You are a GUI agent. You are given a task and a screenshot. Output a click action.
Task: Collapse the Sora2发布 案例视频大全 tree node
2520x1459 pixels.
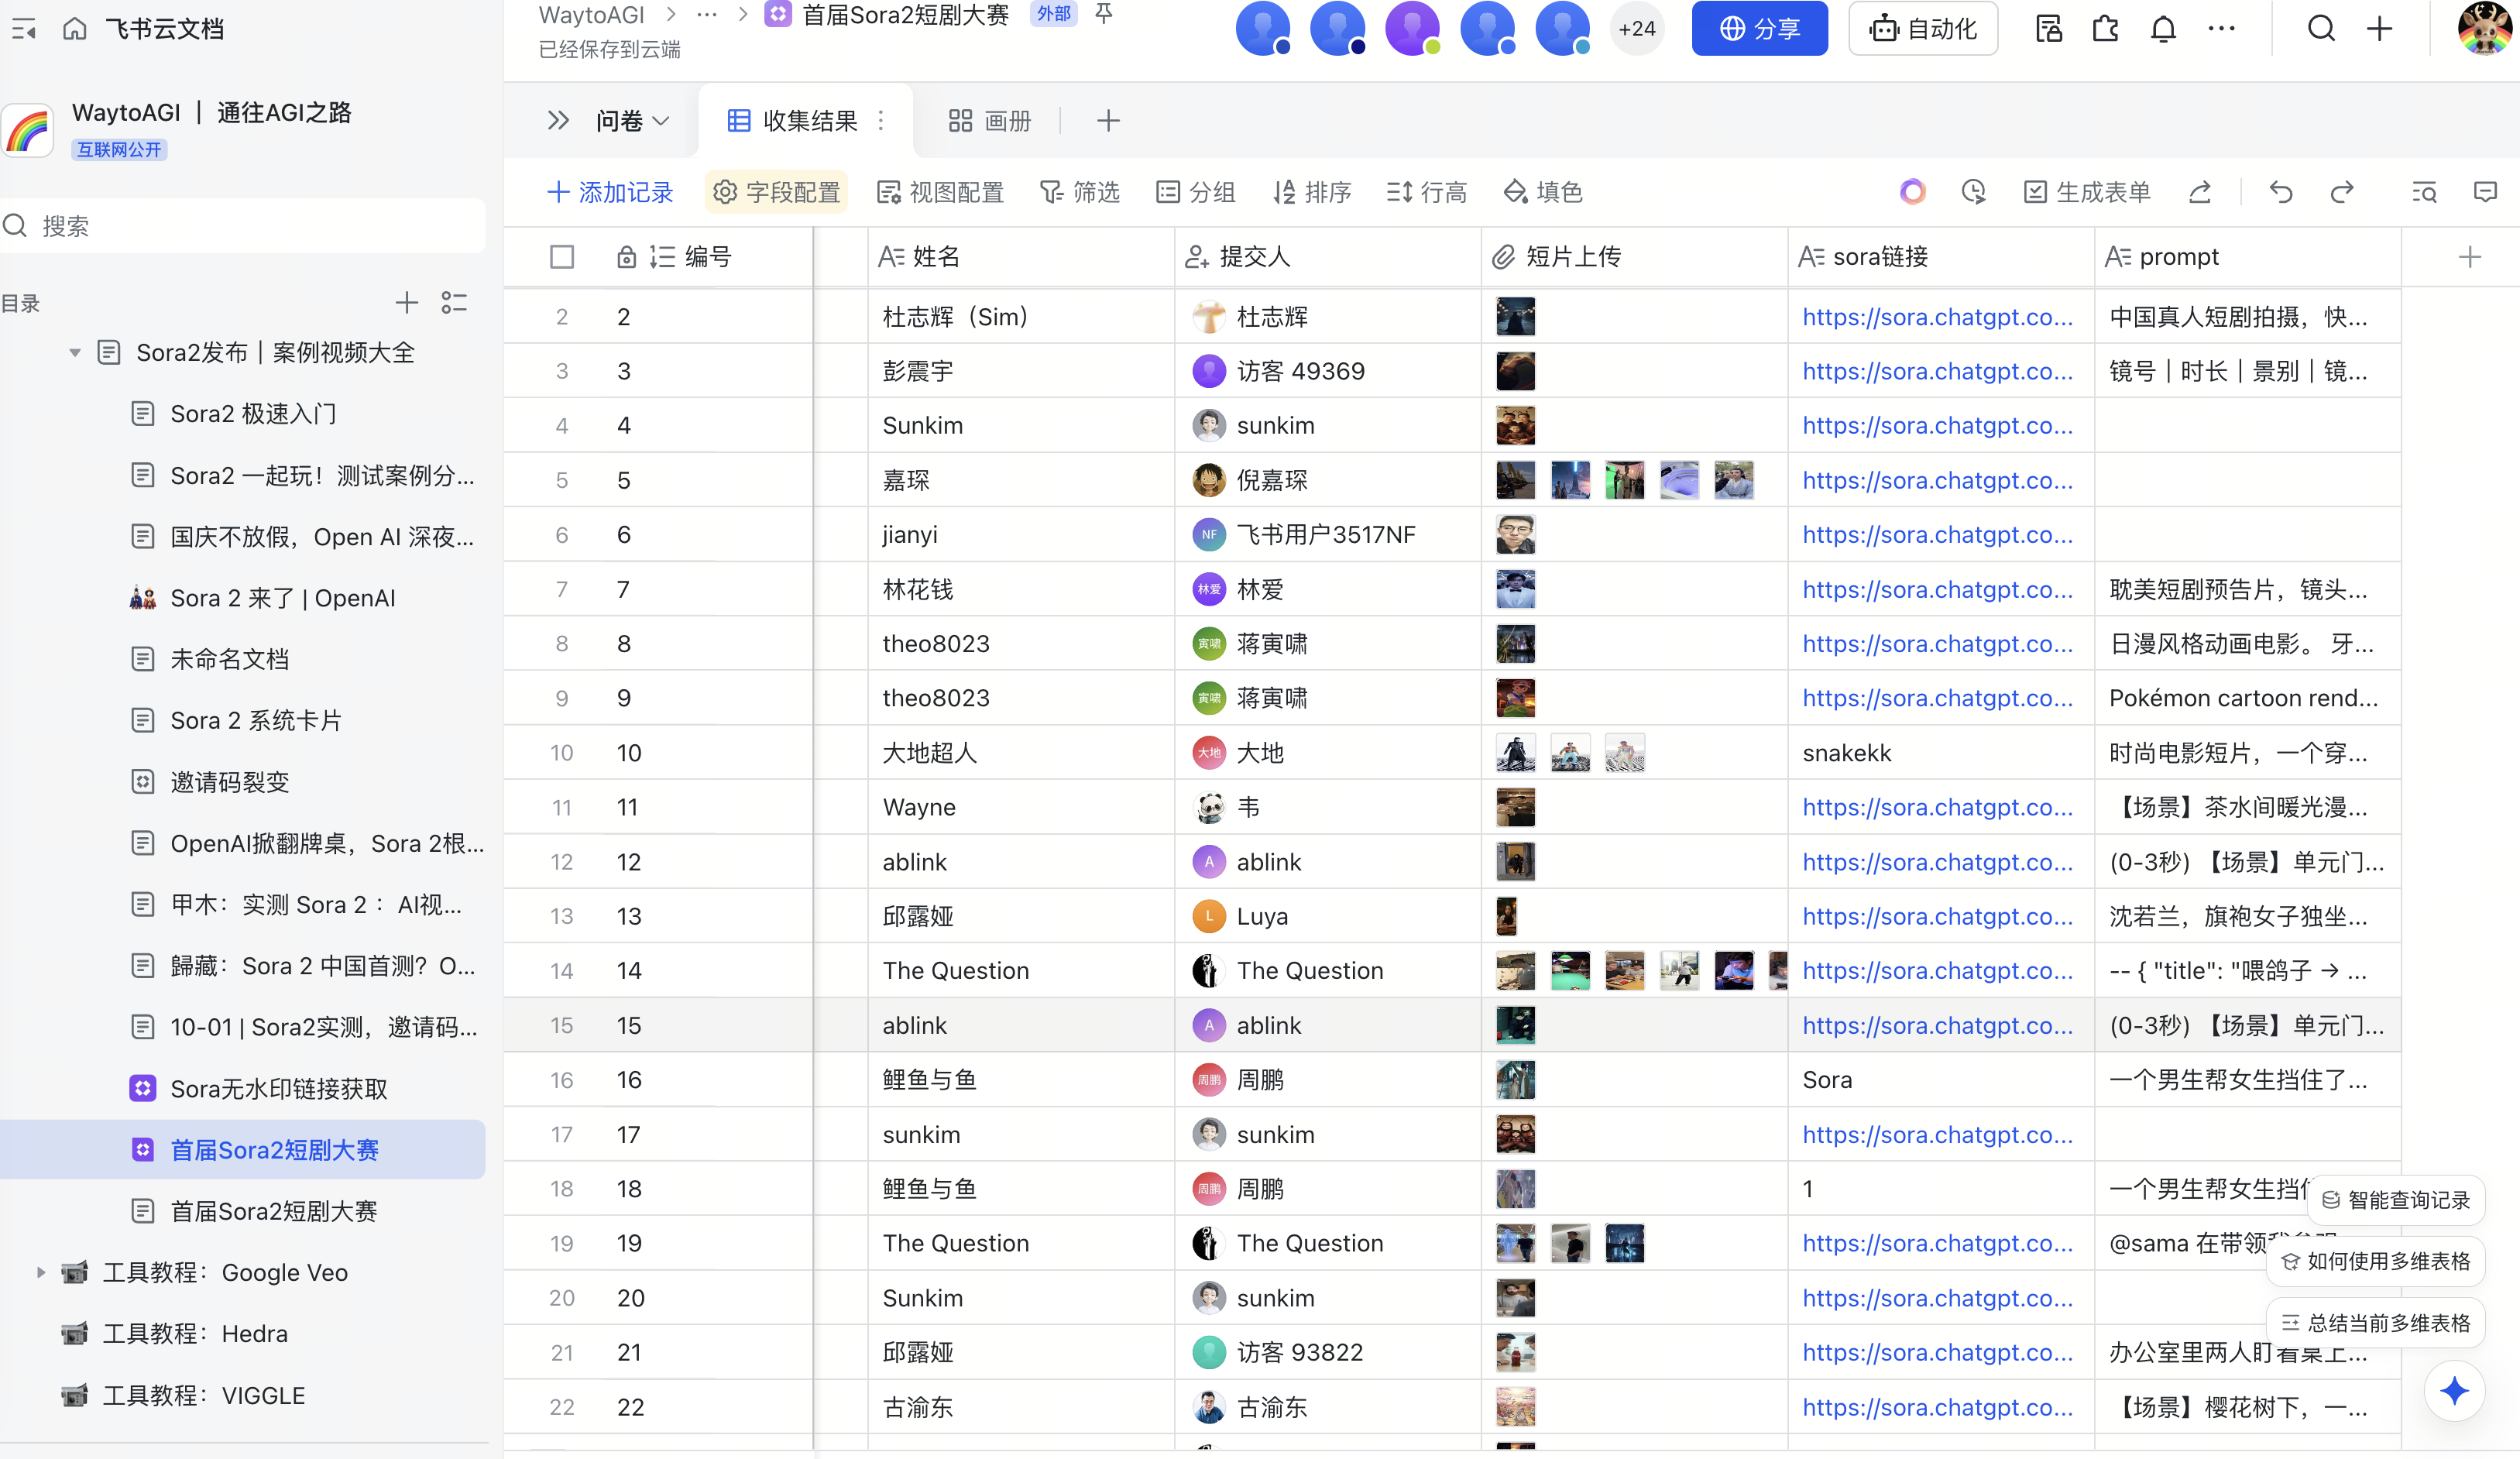75,352
